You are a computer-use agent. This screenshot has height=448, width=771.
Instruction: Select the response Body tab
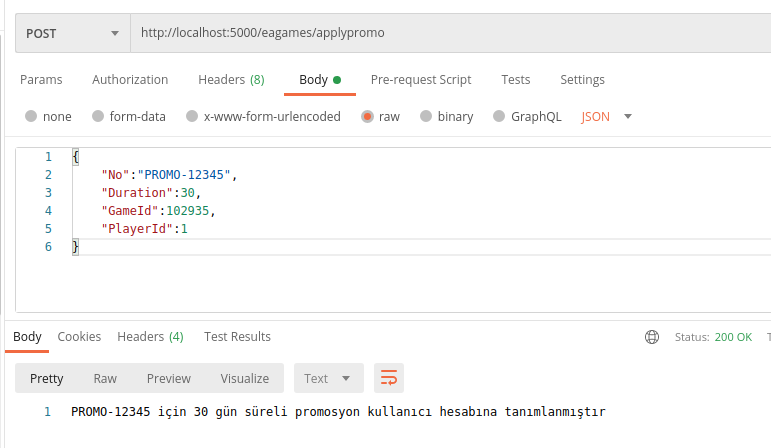27,337
